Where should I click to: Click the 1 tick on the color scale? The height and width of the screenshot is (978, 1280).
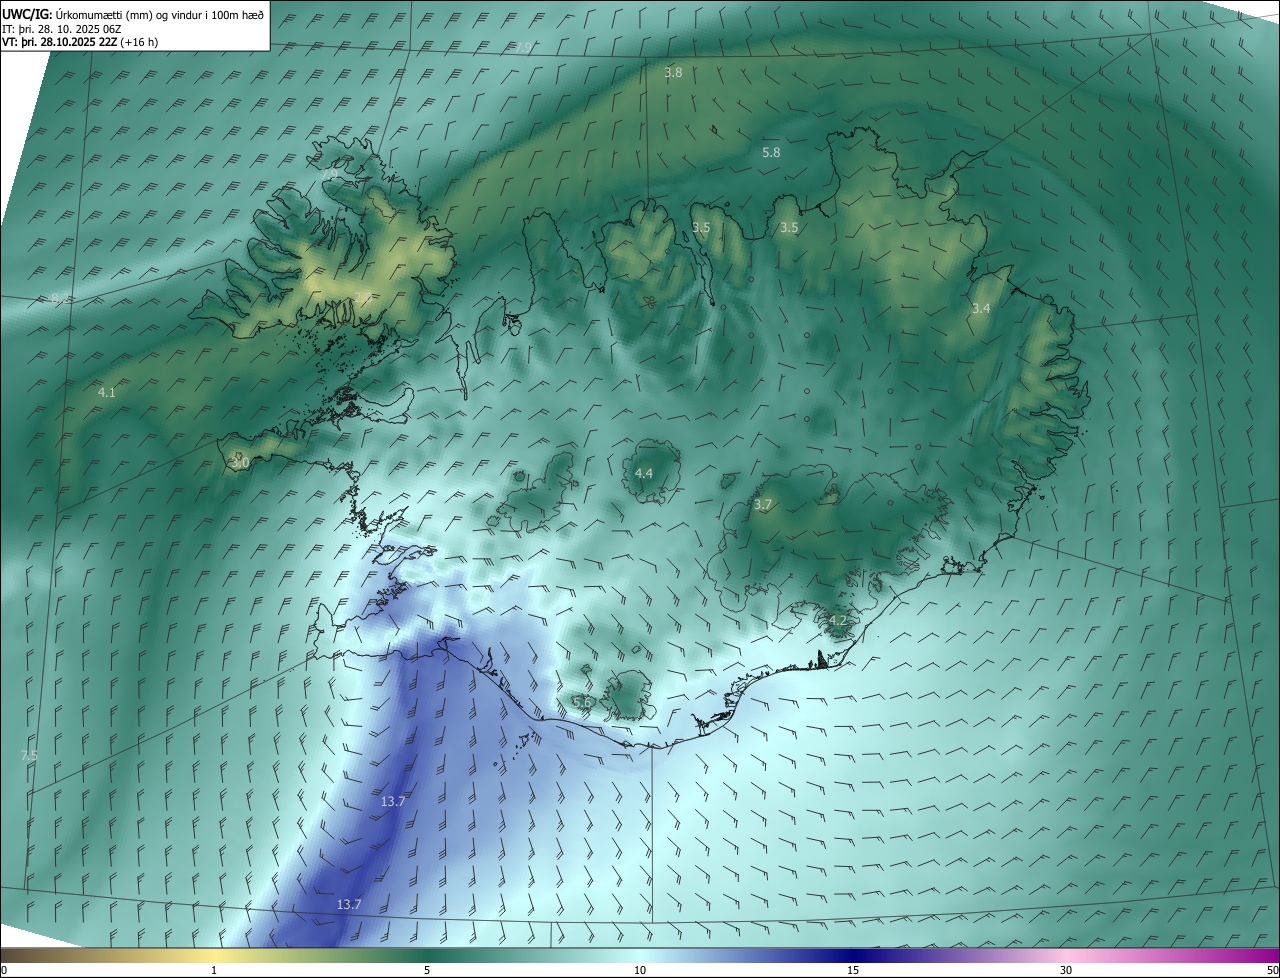[214, 970]
